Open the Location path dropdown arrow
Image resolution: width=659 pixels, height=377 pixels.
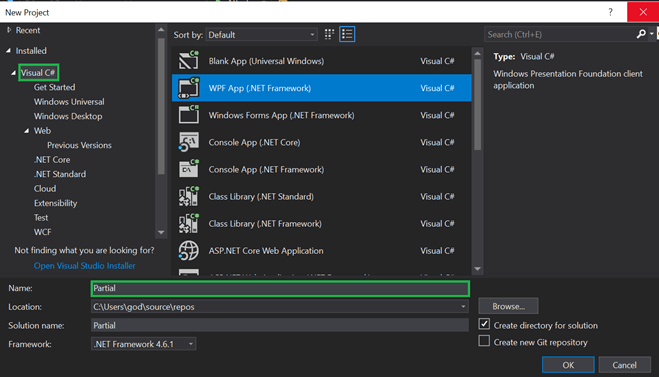tap(463, 306)
